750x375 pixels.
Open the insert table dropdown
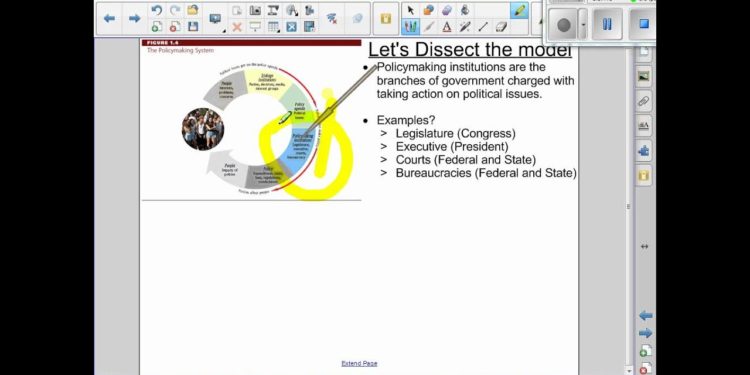click(x=273, y=27)
